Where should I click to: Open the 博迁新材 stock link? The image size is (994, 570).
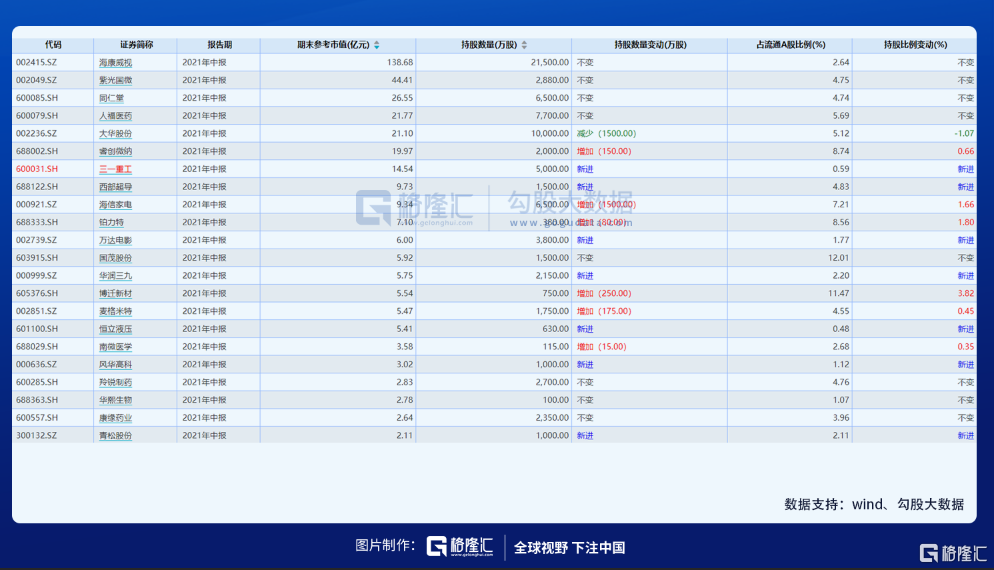pyautogui.click(x=115, y=294)
